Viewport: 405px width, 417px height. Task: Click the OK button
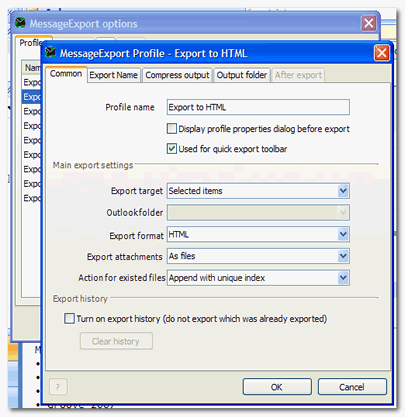277,387
